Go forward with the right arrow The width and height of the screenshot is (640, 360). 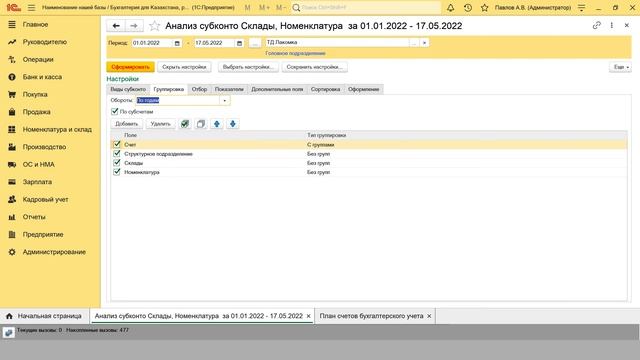(x=134, y=26)
